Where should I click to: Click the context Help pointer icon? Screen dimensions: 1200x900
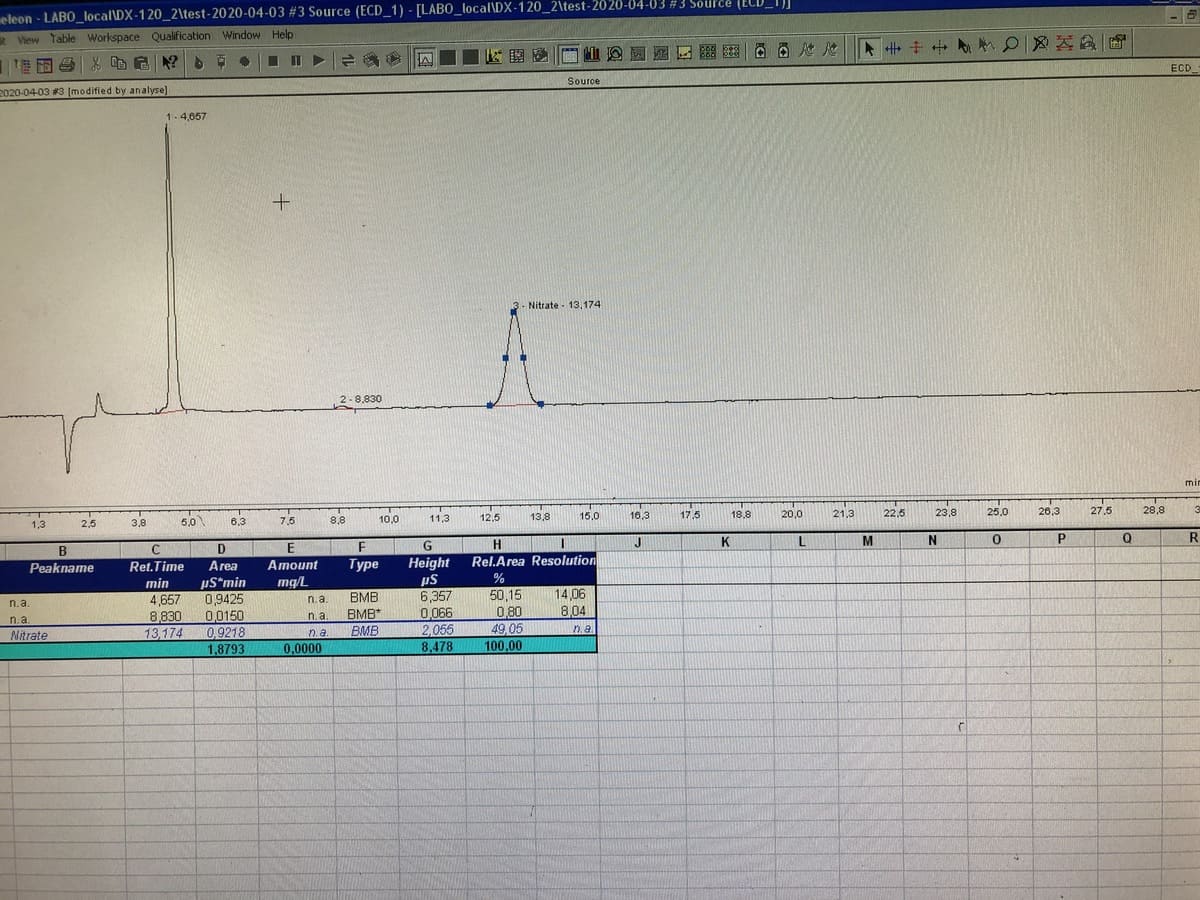coord(170,62)
